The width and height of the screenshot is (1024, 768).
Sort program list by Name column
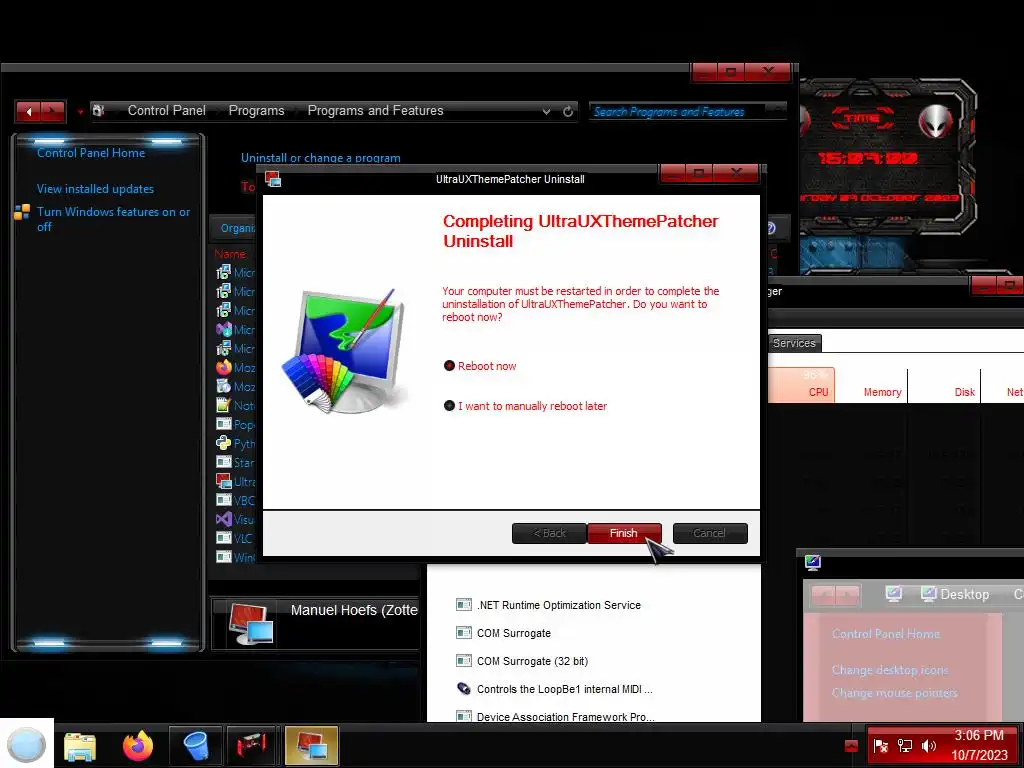(x=230, y=254)
